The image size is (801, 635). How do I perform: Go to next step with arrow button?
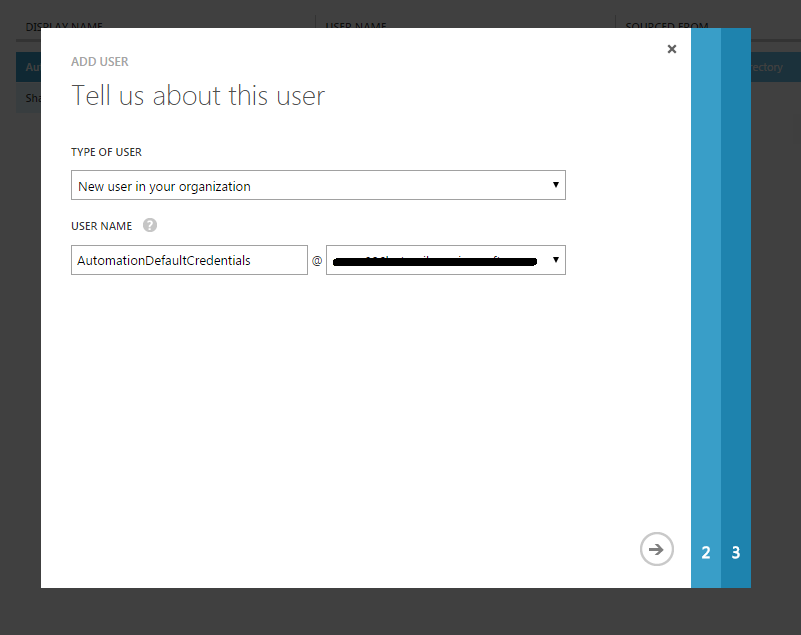tap(656, 549)
